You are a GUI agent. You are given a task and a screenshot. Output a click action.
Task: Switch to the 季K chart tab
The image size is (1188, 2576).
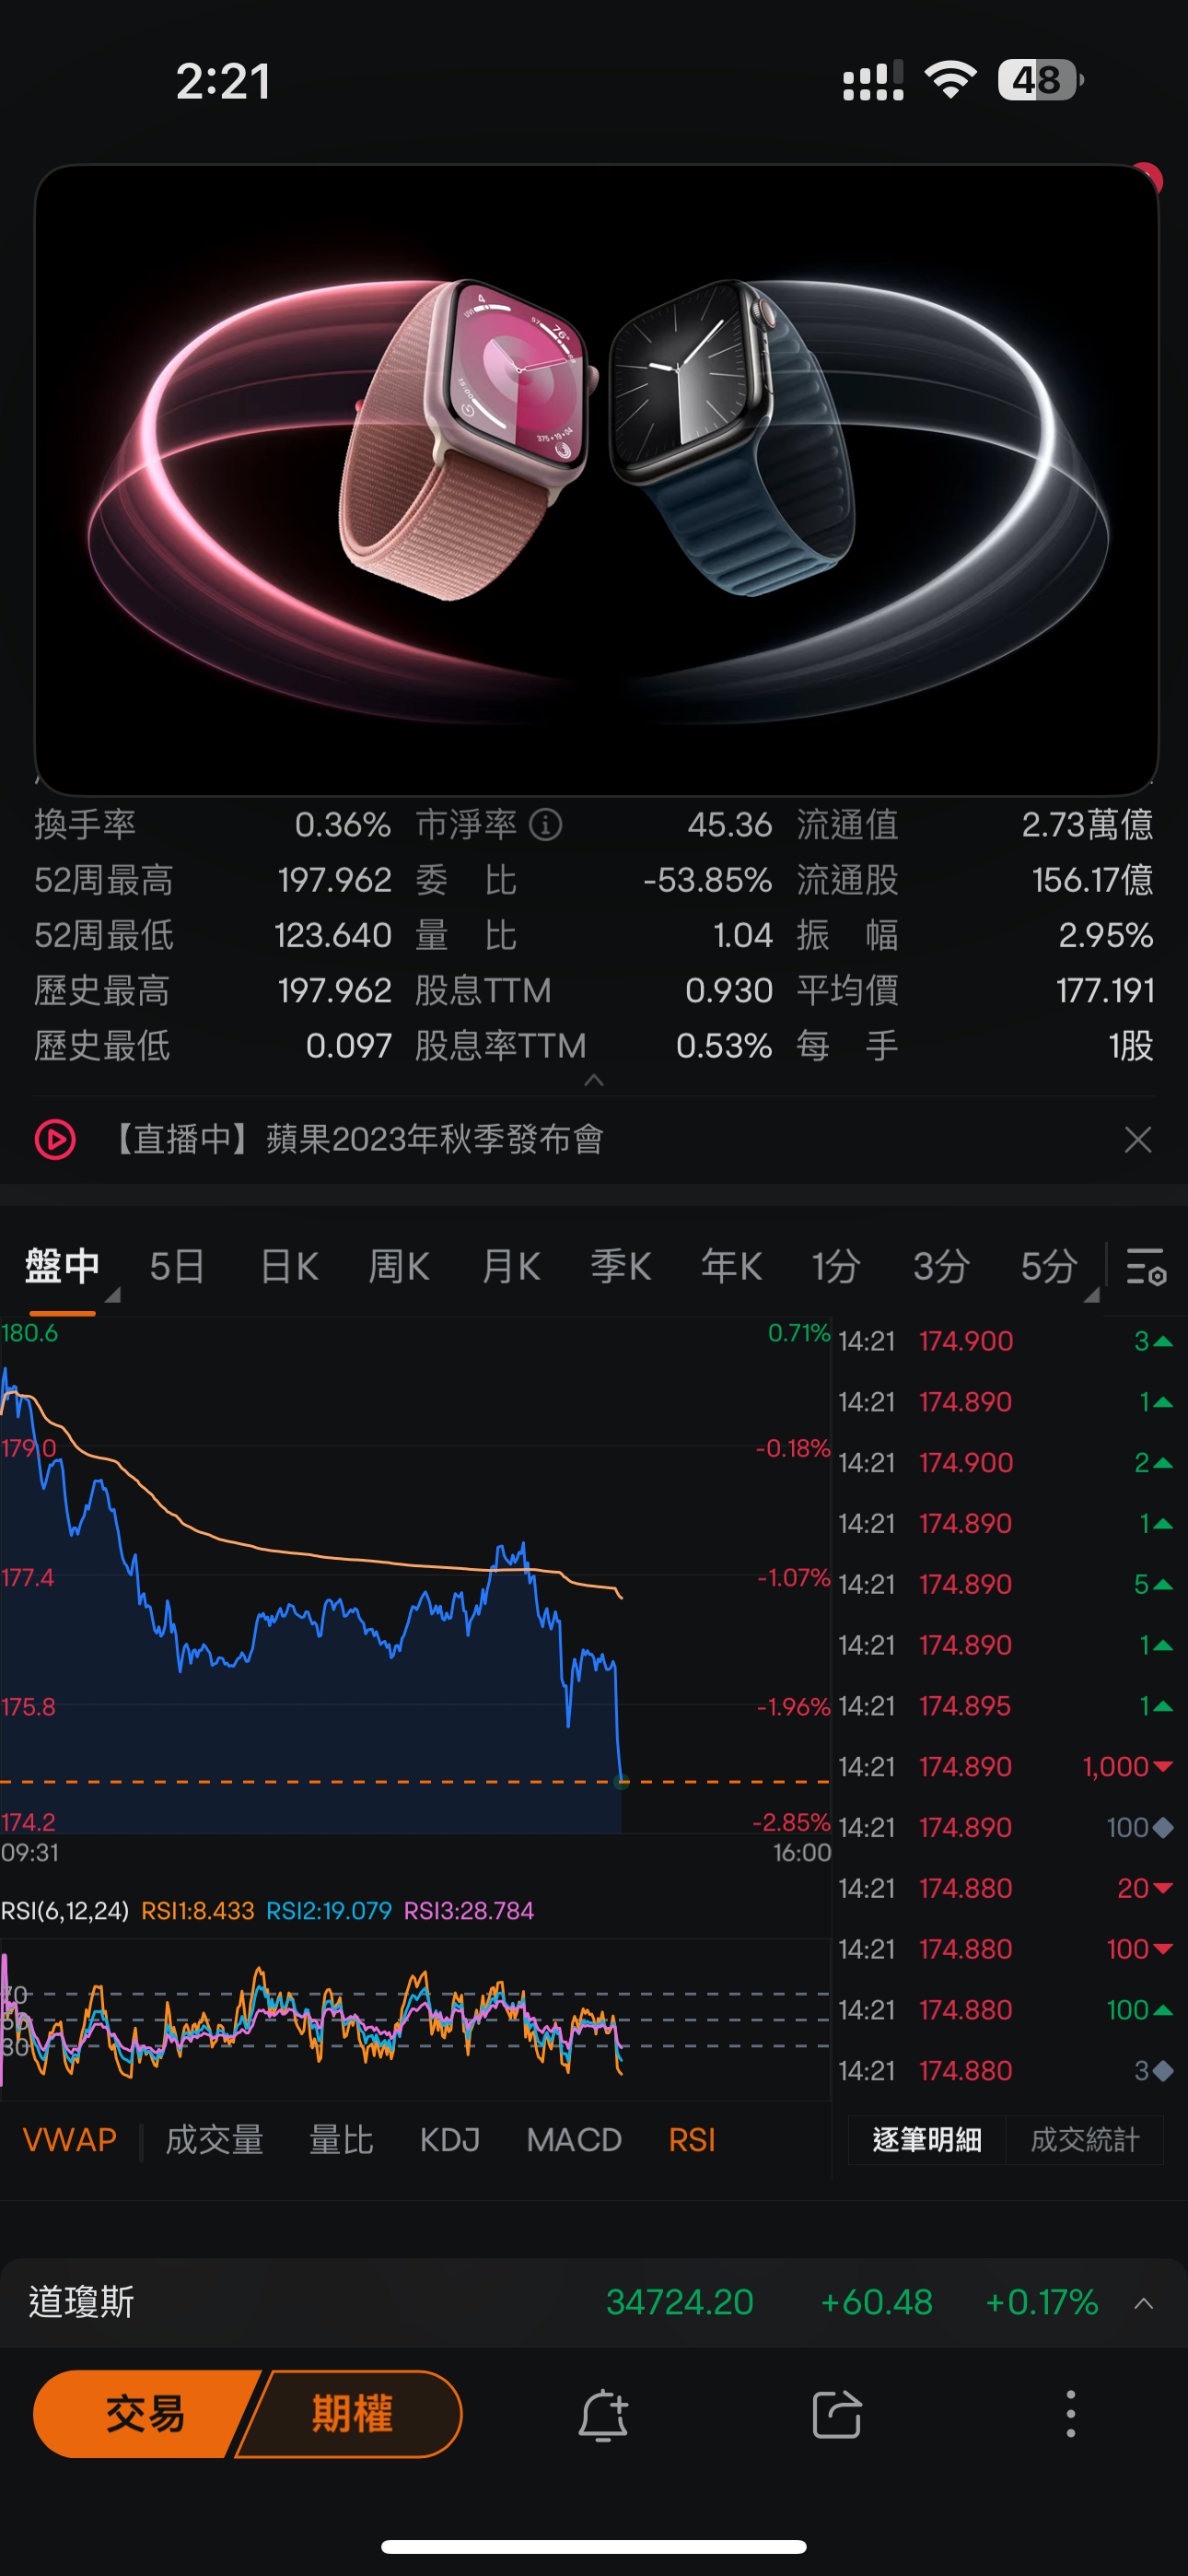click(x=621, y=1266)
